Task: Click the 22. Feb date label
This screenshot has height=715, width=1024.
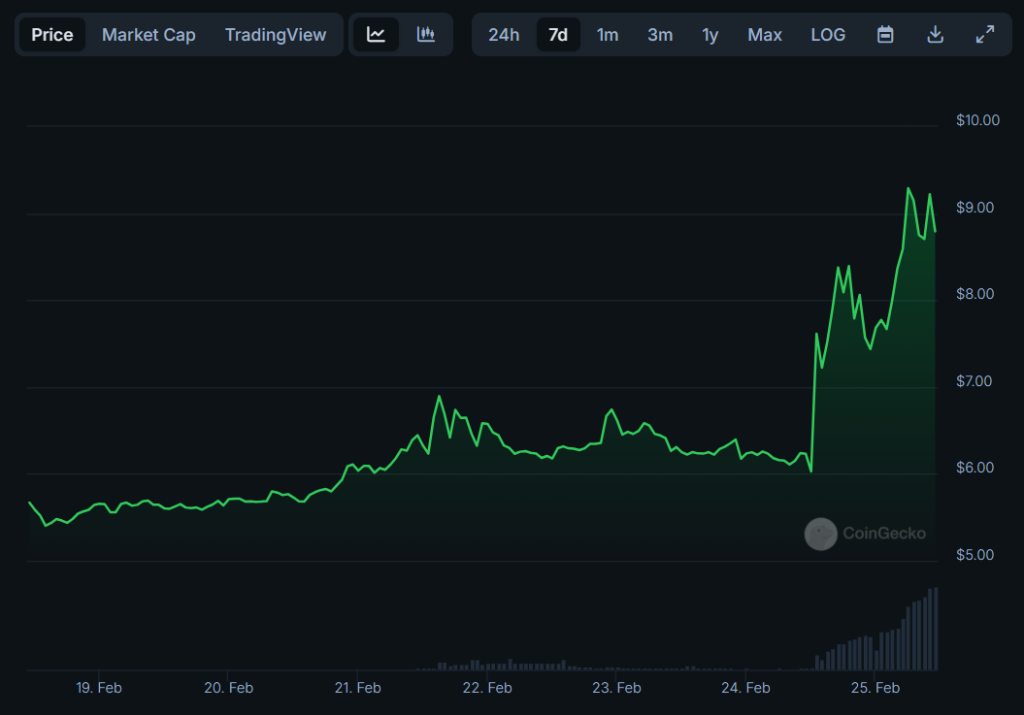Action: [x=487, y=688]
